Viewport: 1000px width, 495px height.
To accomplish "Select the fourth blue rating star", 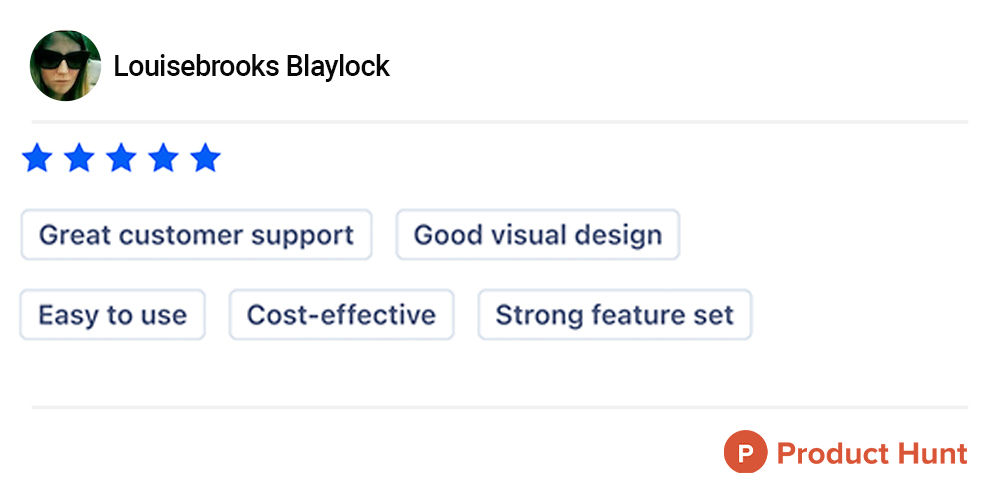I will coord(163,158).
